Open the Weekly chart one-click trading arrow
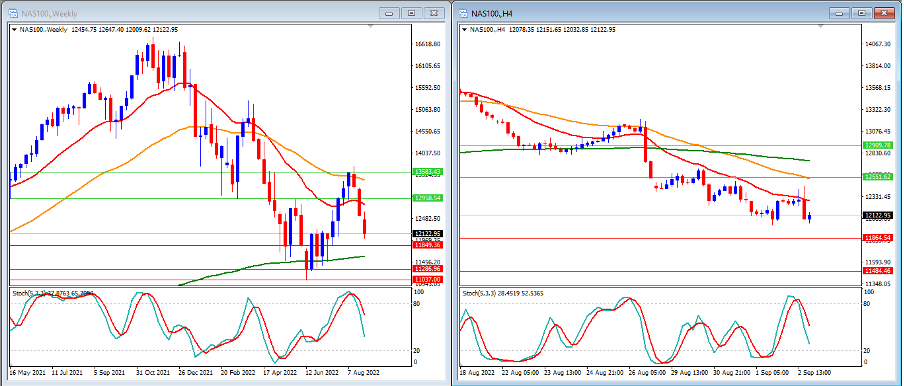This screenshot has height=386, width=904. [x=14, y=29]
